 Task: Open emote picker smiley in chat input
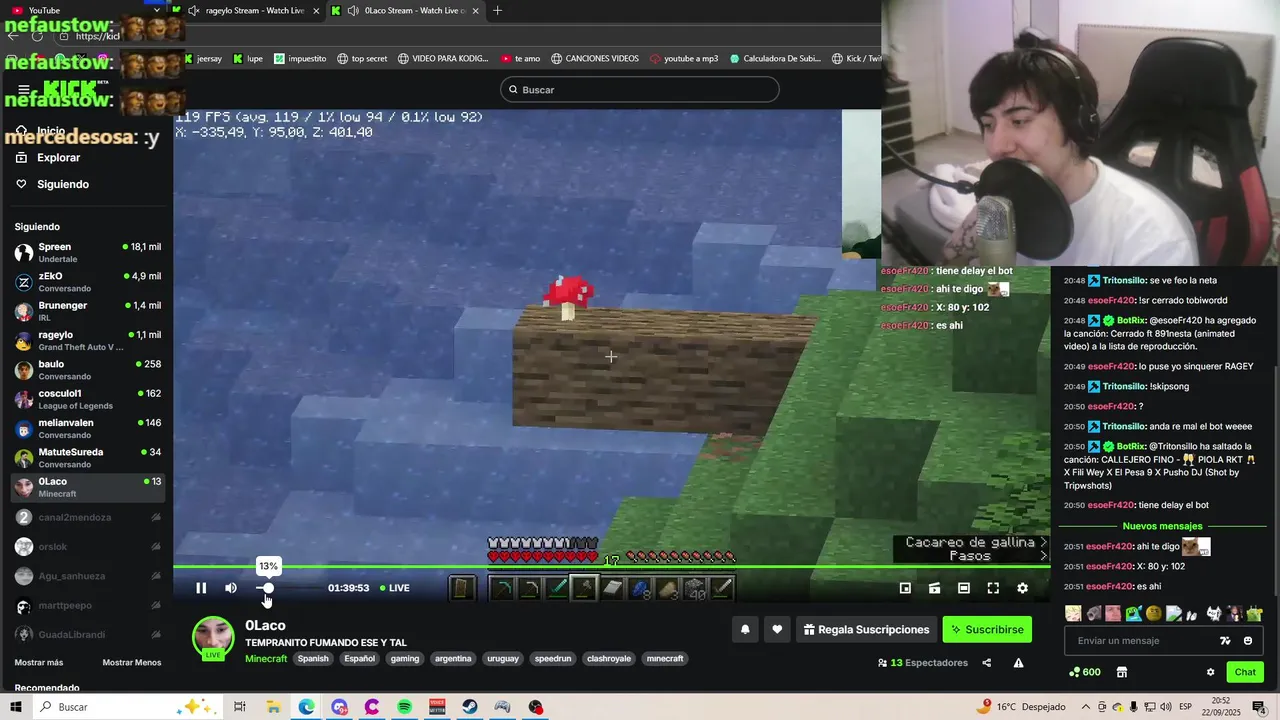point(1247,640)
